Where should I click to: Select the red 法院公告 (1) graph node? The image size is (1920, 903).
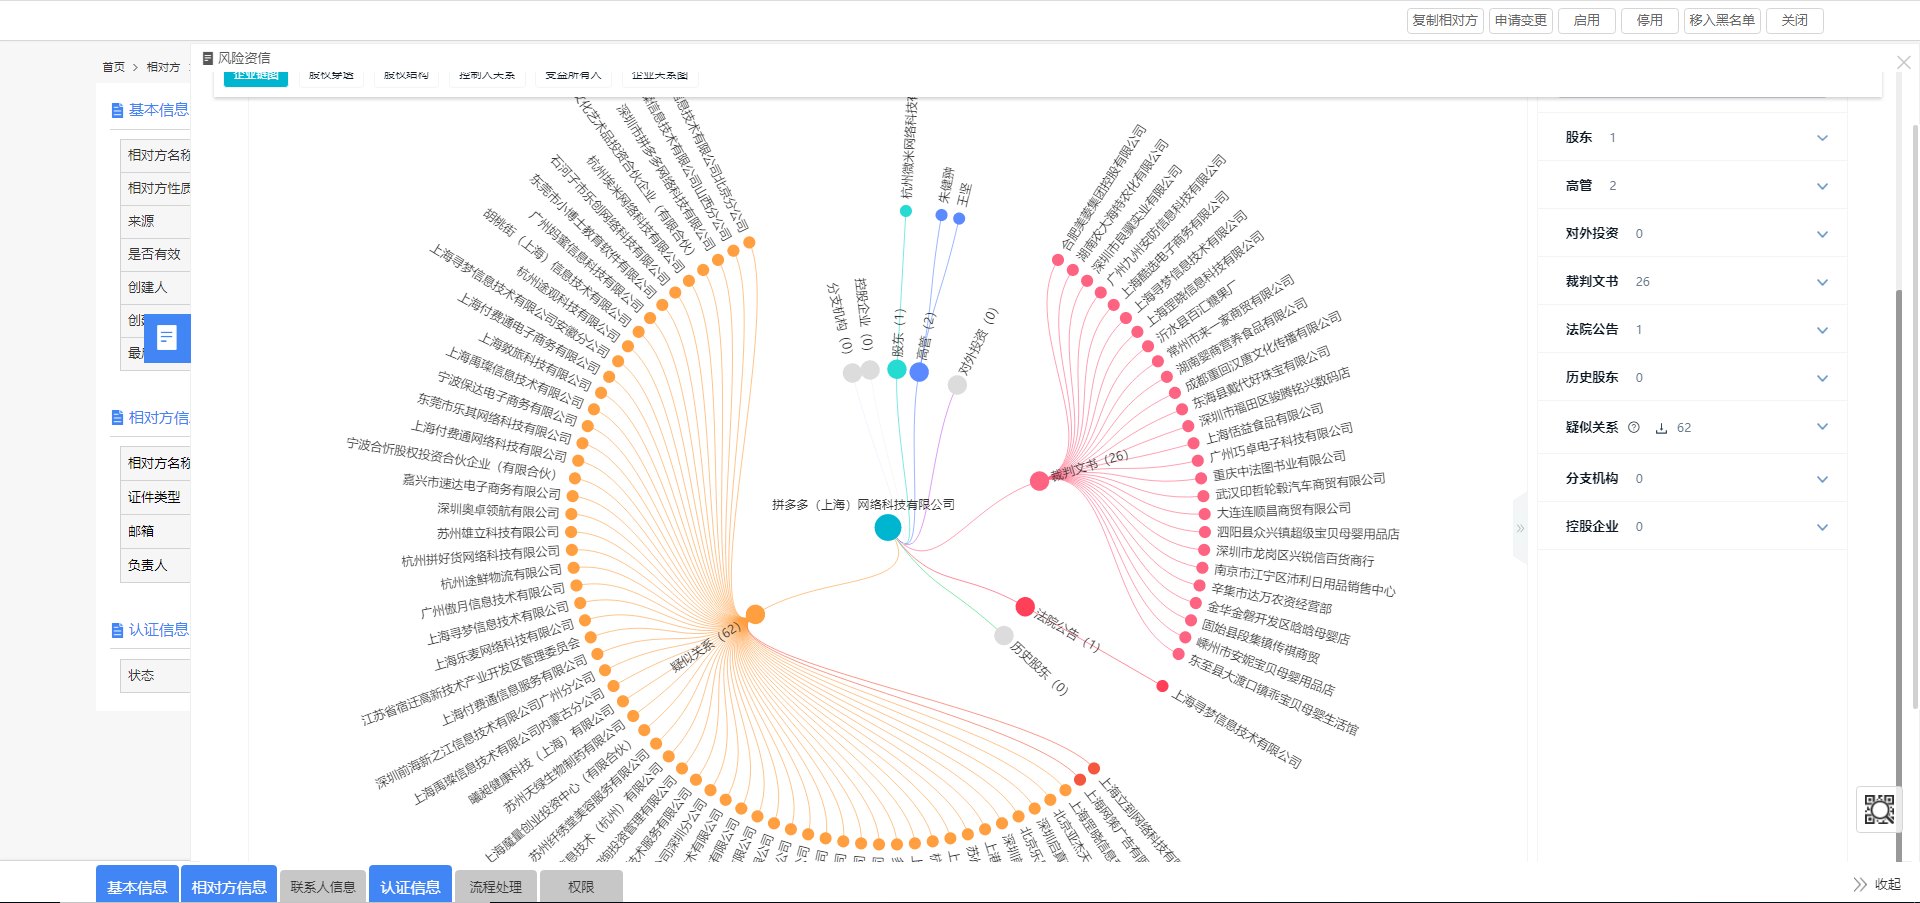coord(1024,607)
